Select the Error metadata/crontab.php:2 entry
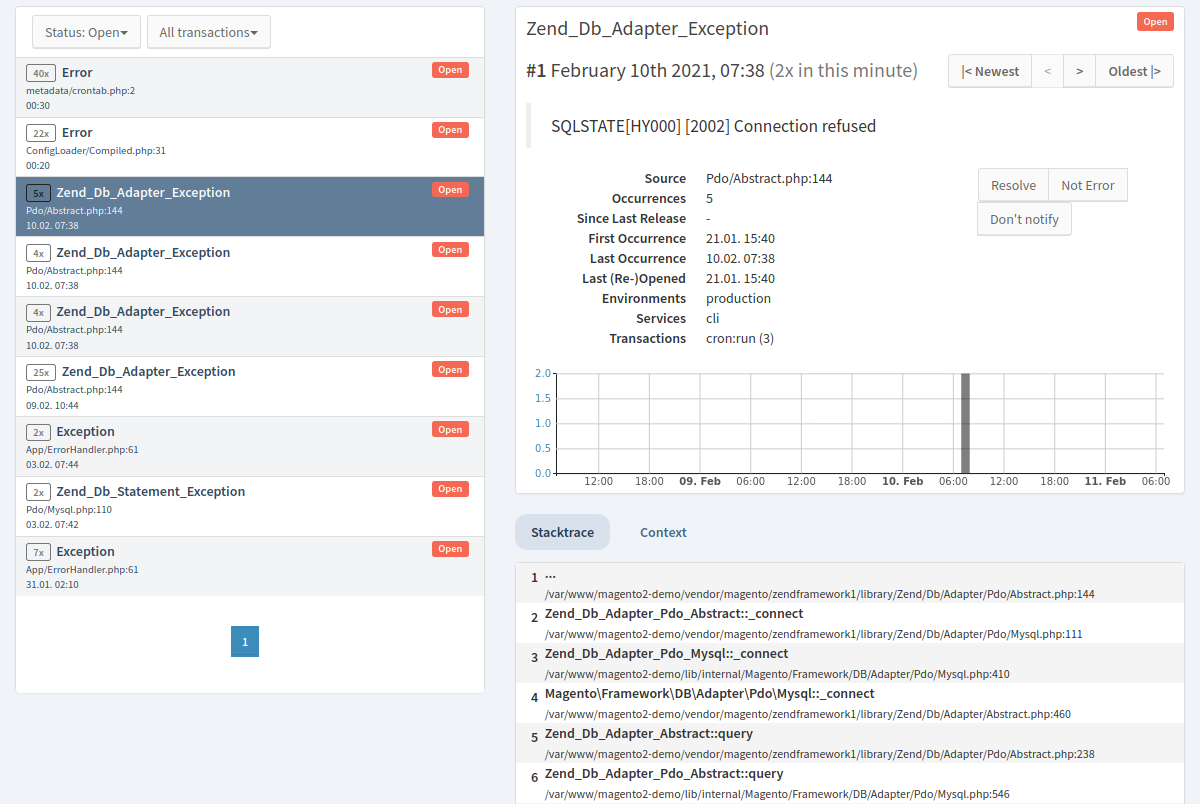The height and width of the screenshot is (804, 1204). point(250,87)
